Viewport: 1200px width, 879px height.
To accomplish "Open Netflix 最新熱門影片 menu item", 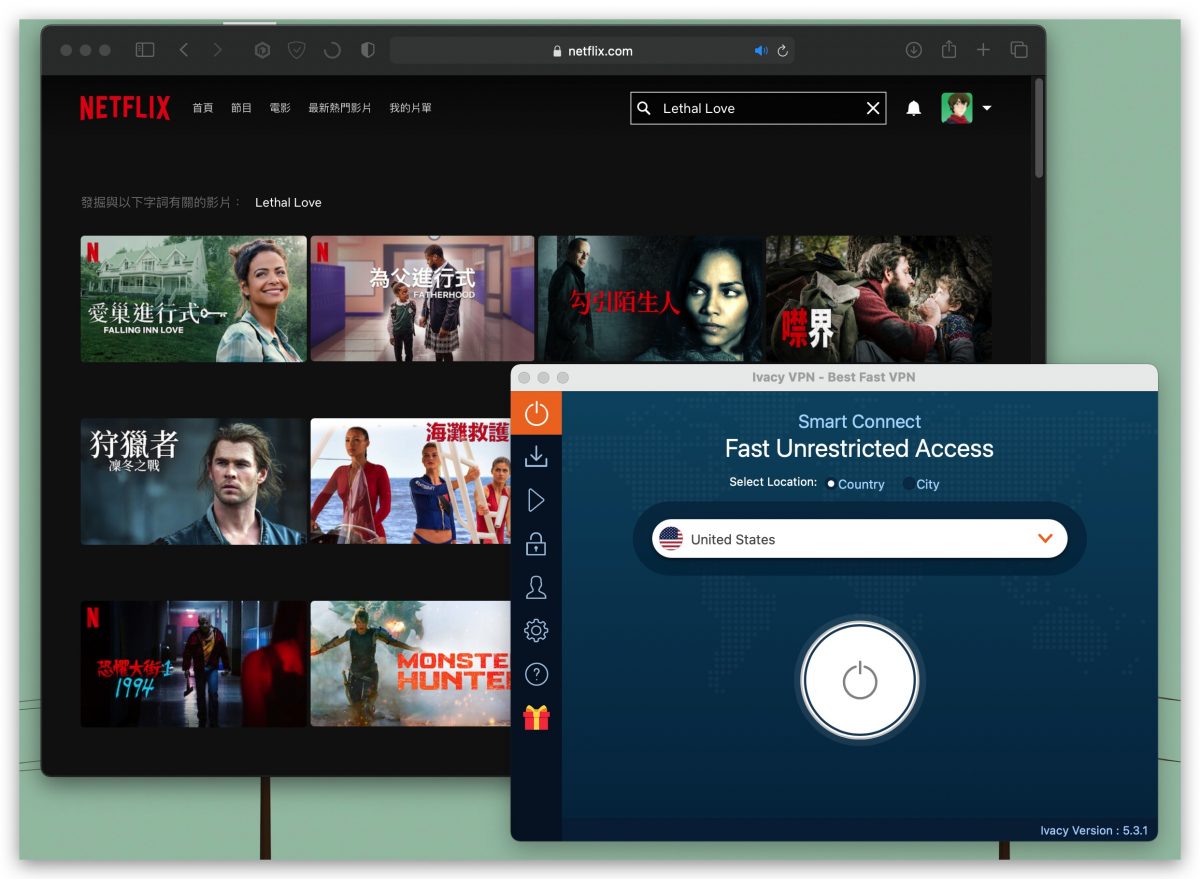I will pos(340,108).
